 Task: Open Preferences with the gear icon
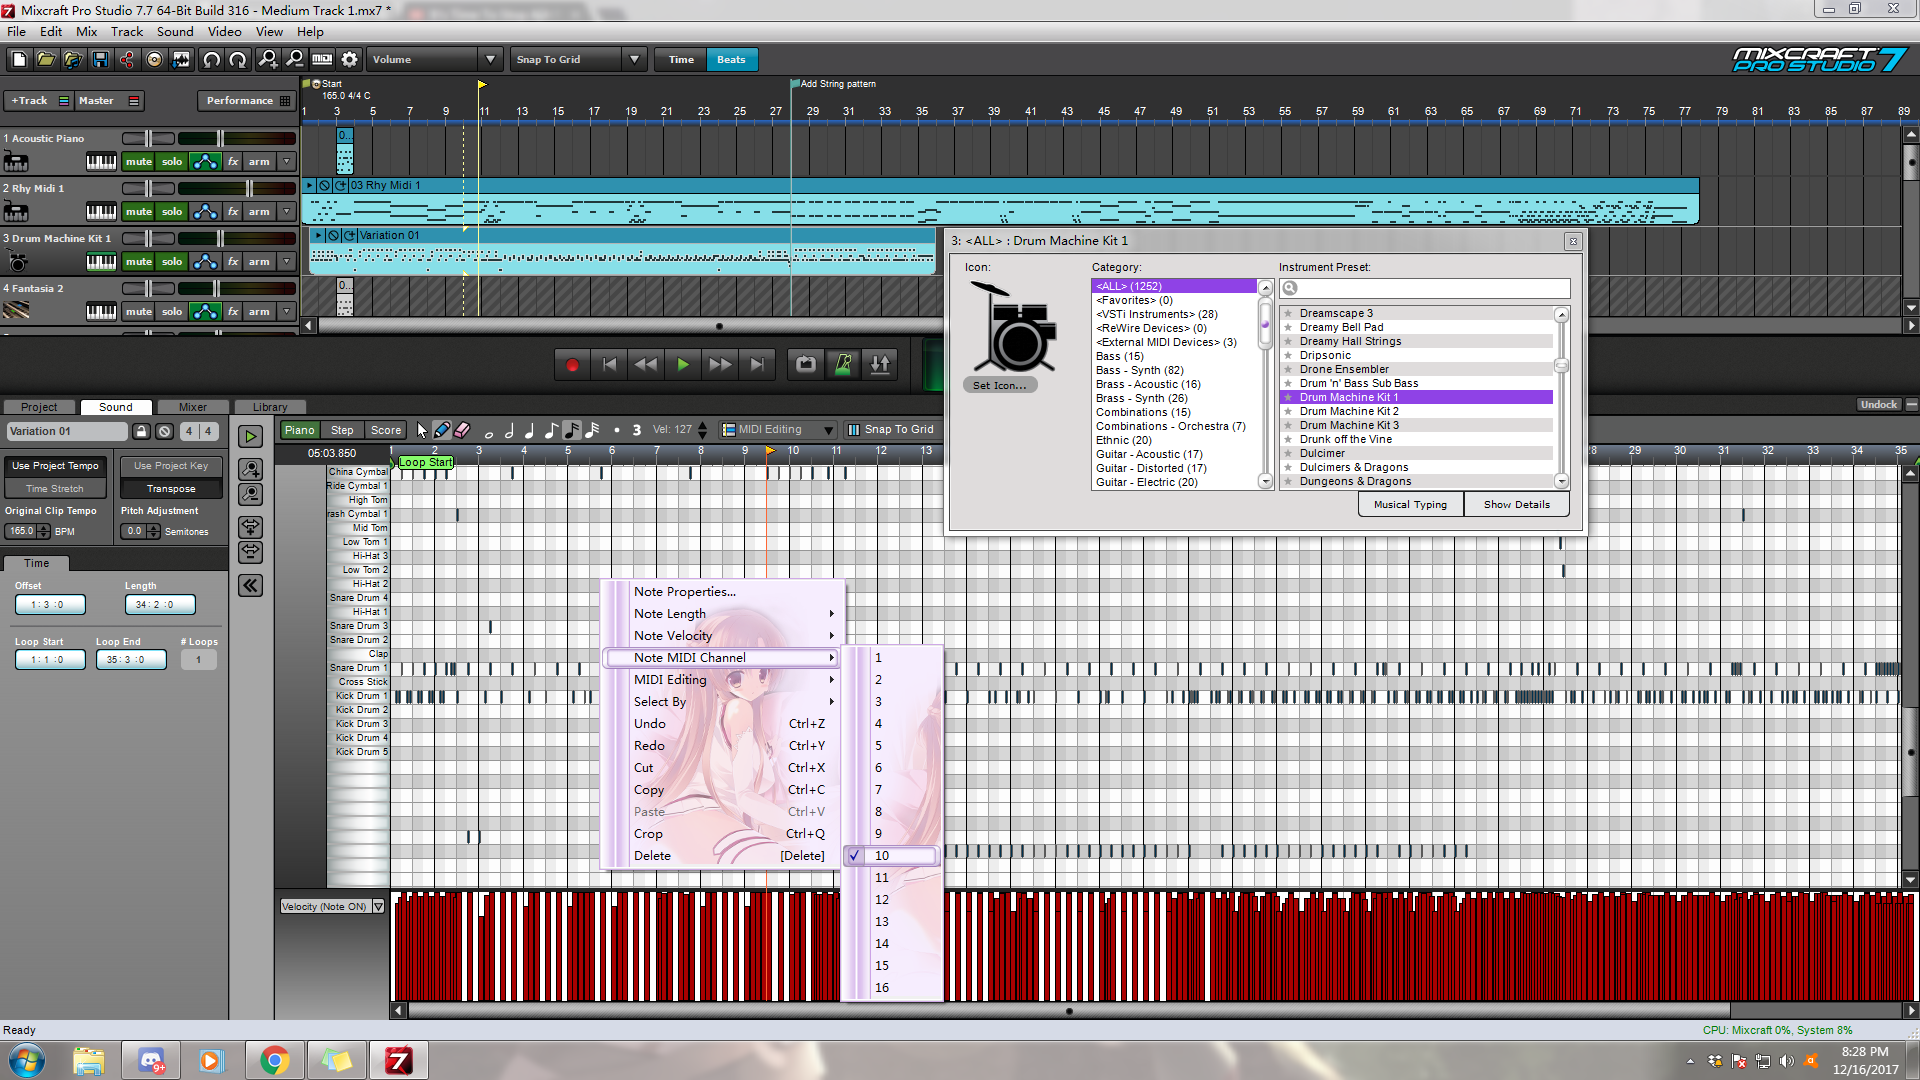click(x=349, y=60)
